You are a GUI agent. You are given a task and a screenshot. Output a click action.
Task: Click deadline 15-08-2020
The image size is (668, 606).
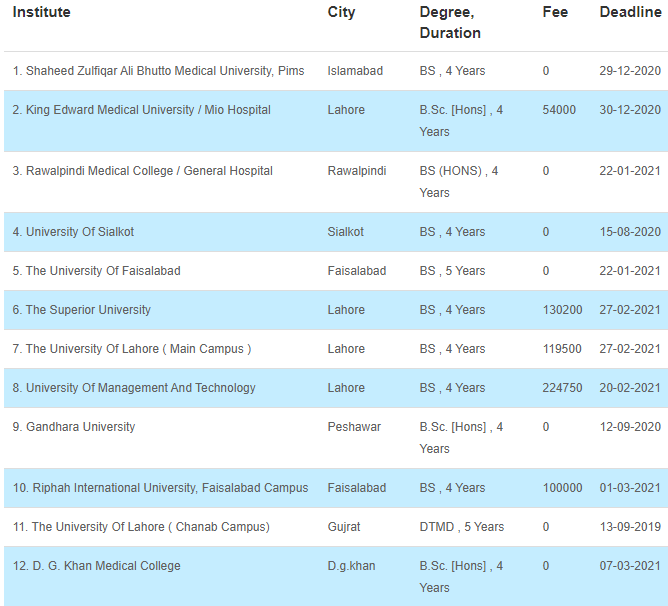[630, 232]
